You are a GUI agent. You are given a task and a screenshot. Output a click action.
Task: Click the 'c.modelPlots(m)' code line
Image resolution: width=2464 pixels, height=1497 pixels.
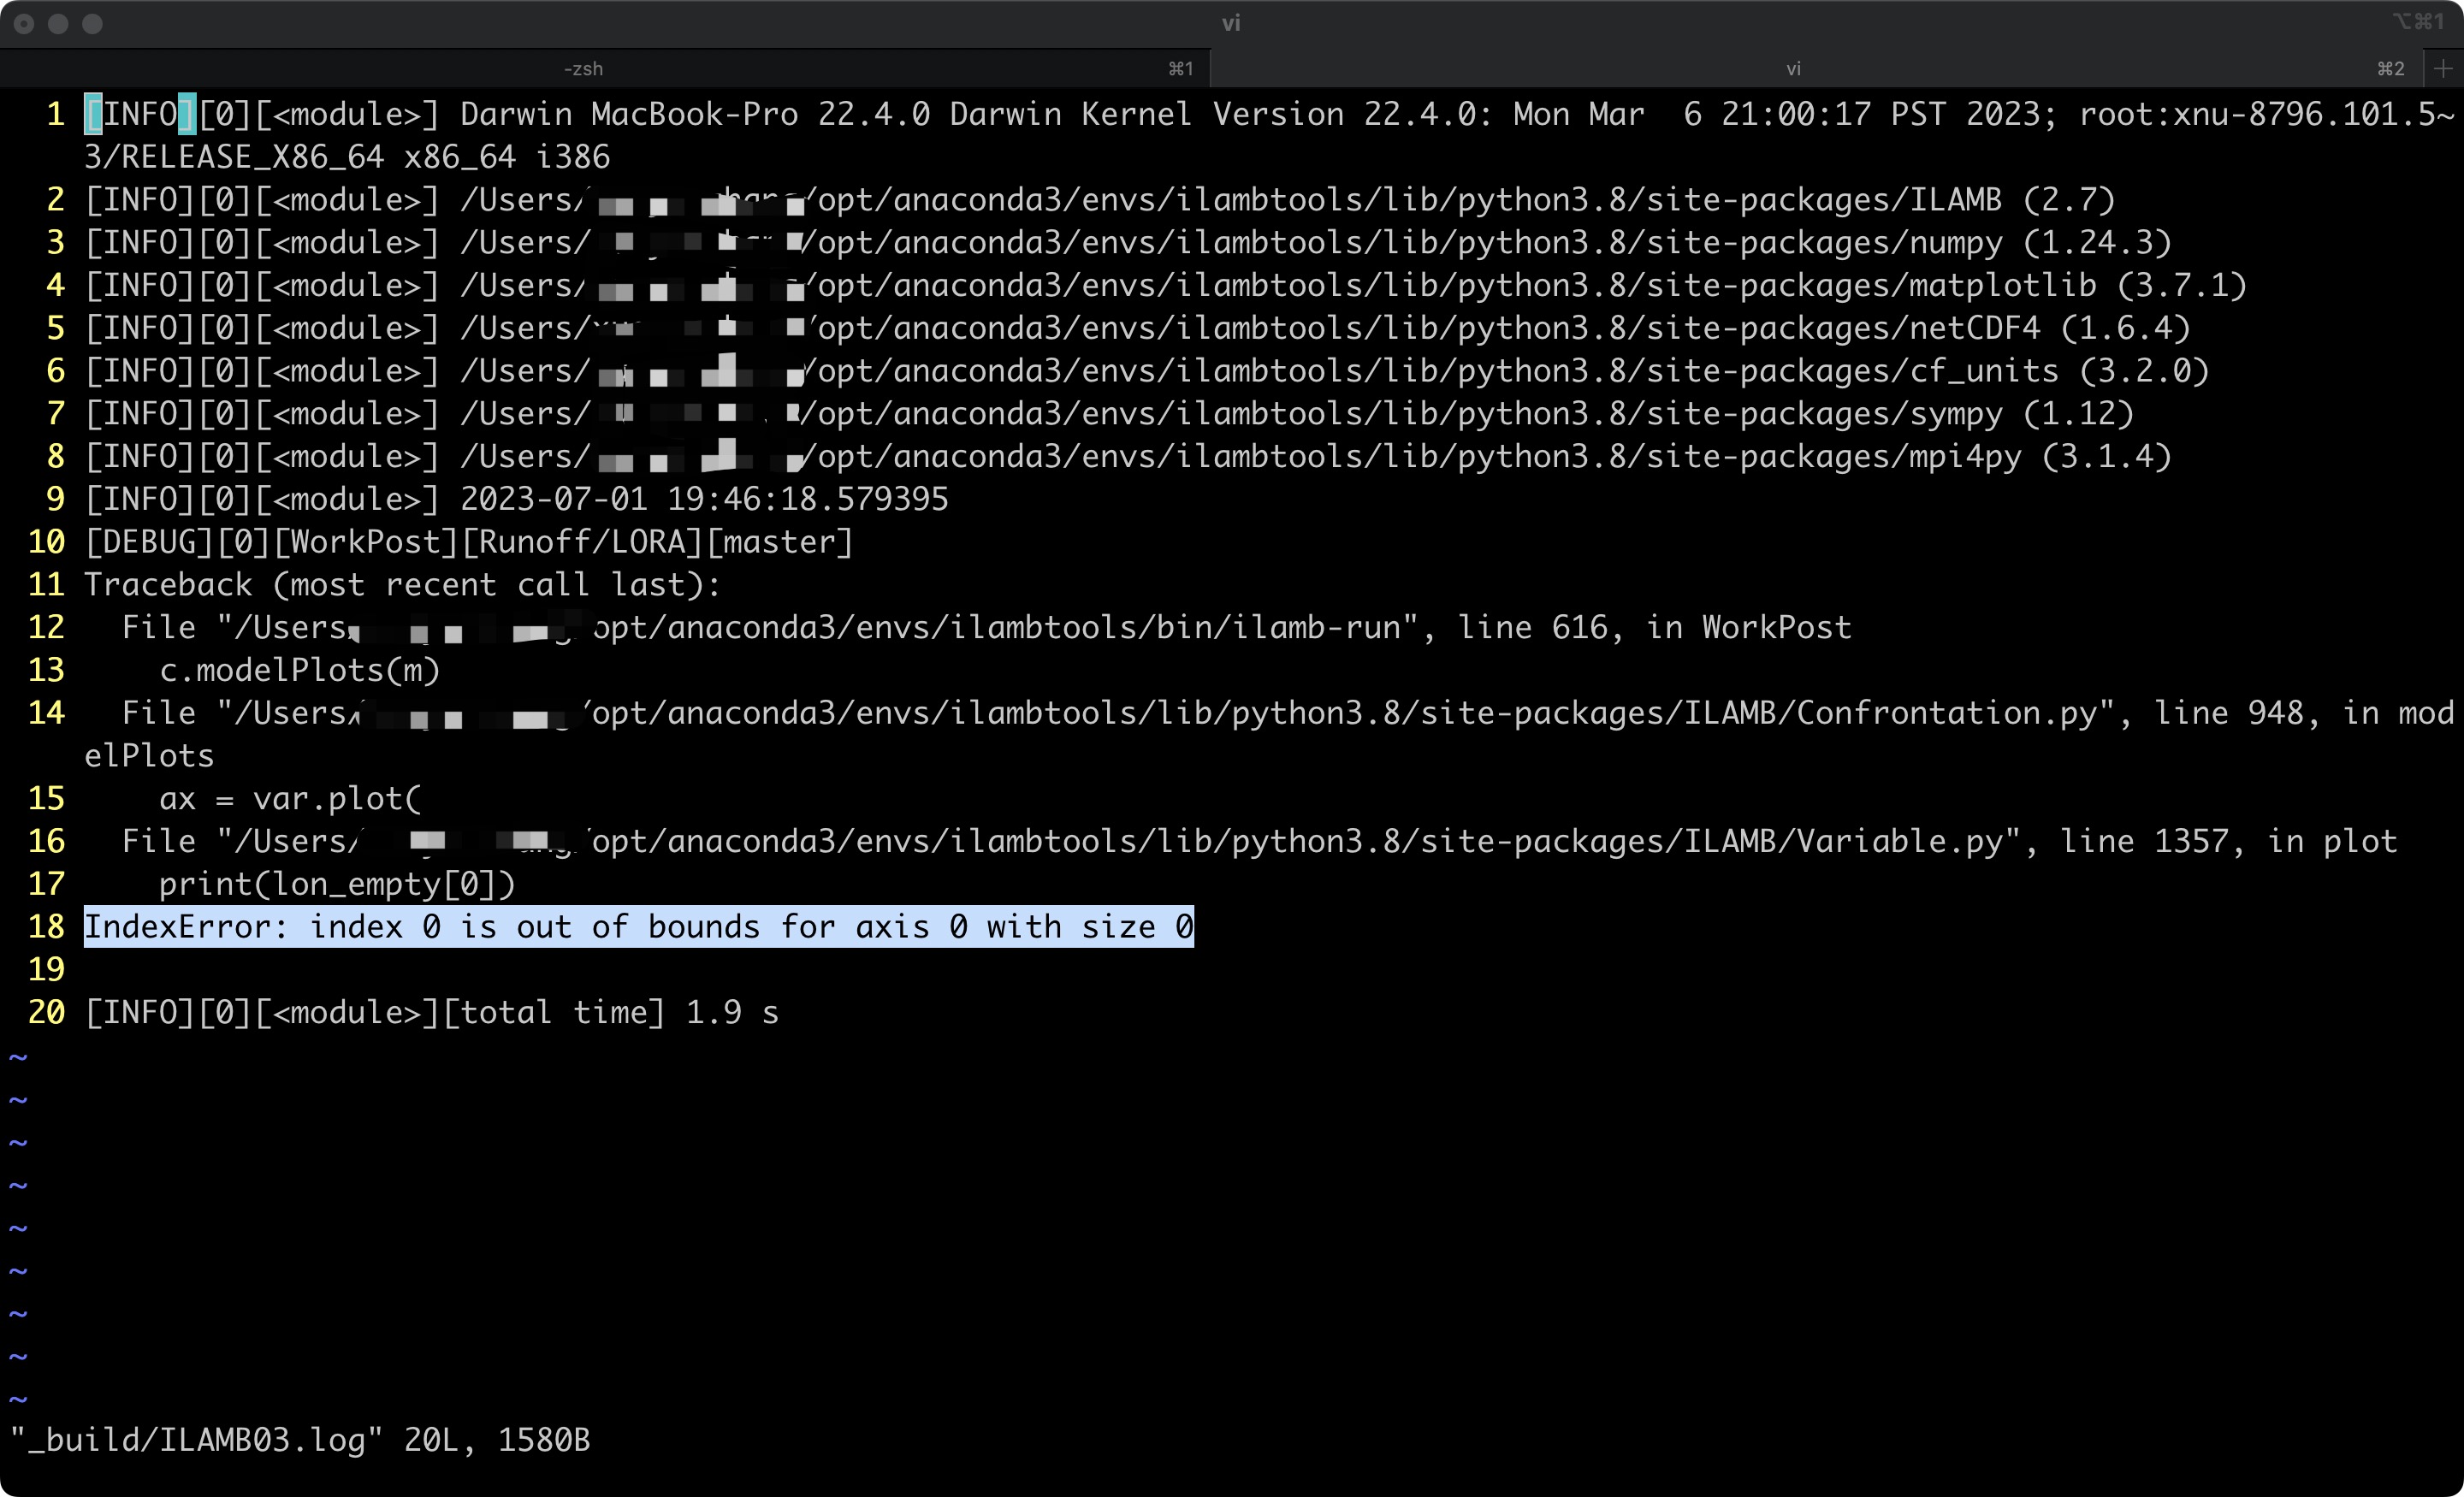[299, 670]
